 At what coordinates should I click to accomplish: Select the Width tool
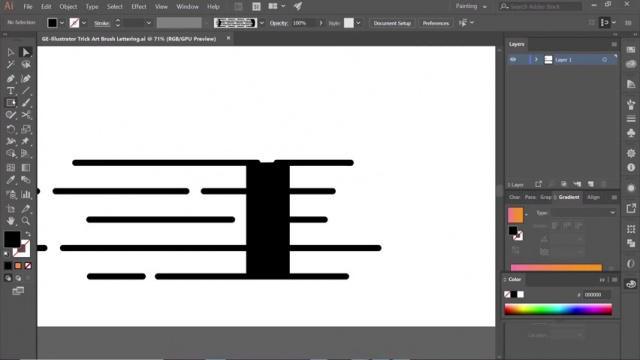(x=11, y=141)
